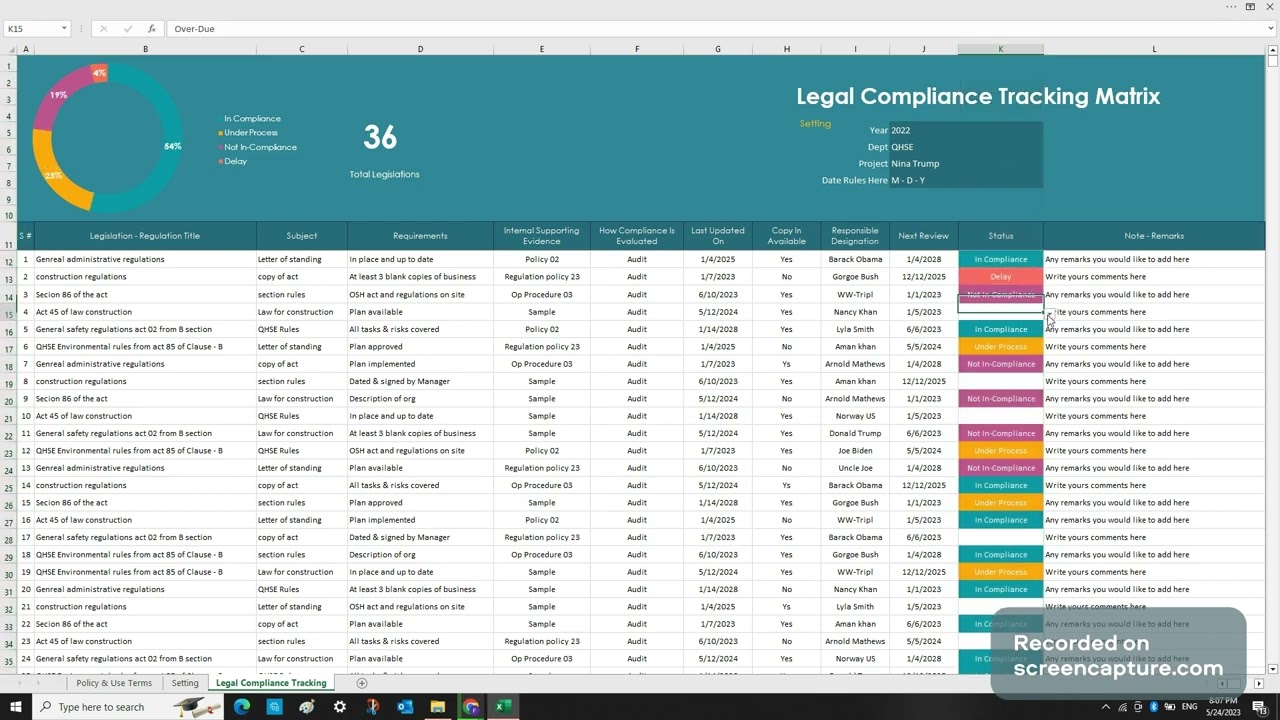
Task: Select column B header
Action: click(145, 49)
